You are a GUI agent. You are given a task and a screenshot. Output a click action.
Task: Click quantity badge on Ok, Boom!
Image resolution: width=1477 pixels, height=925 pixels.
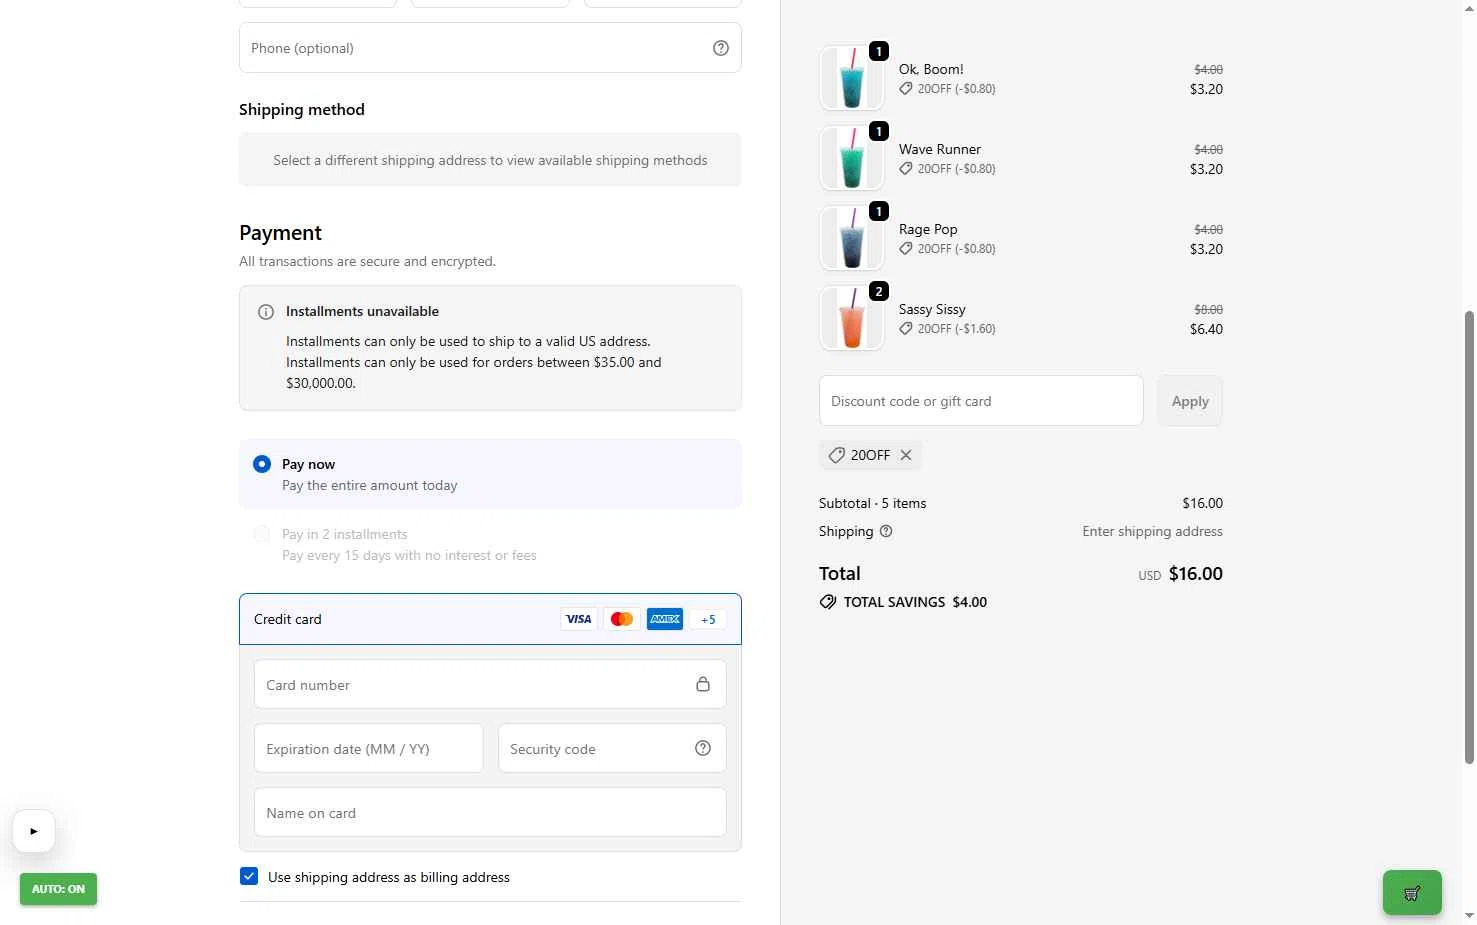[879, 51]
